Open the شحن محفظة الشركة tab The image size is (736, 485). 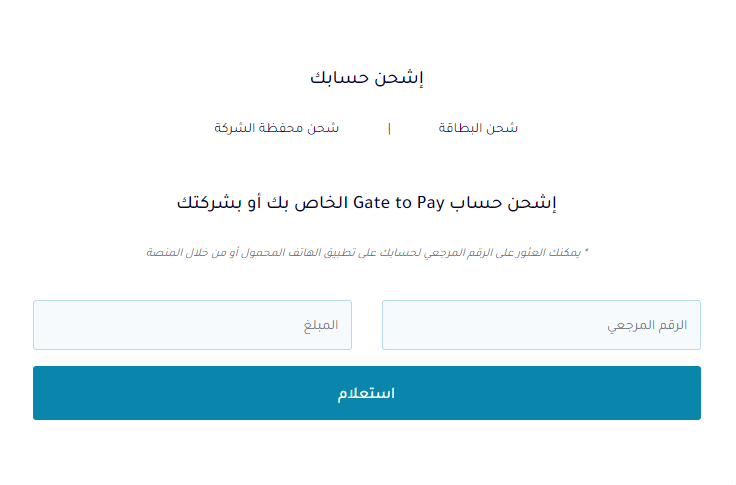pyautogui.click(x=276, y=128)
